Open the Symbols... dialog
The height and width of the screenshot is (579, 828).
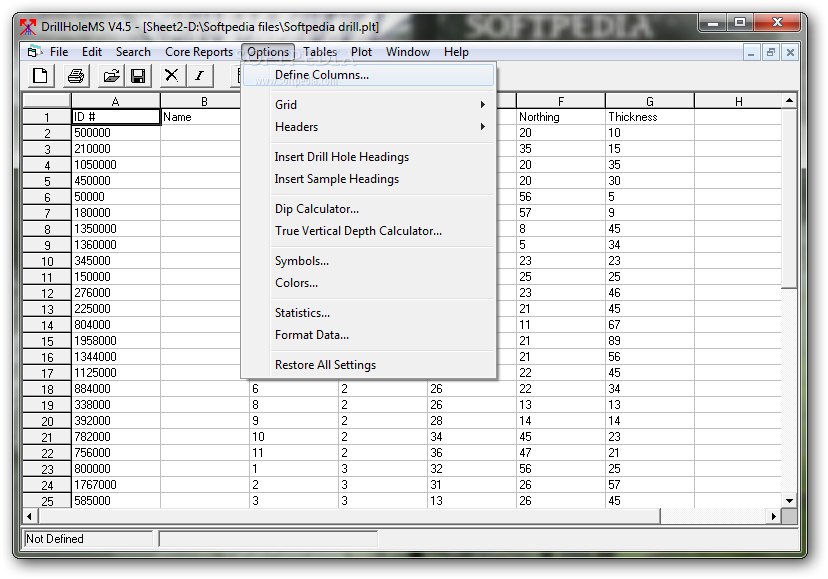369,261
